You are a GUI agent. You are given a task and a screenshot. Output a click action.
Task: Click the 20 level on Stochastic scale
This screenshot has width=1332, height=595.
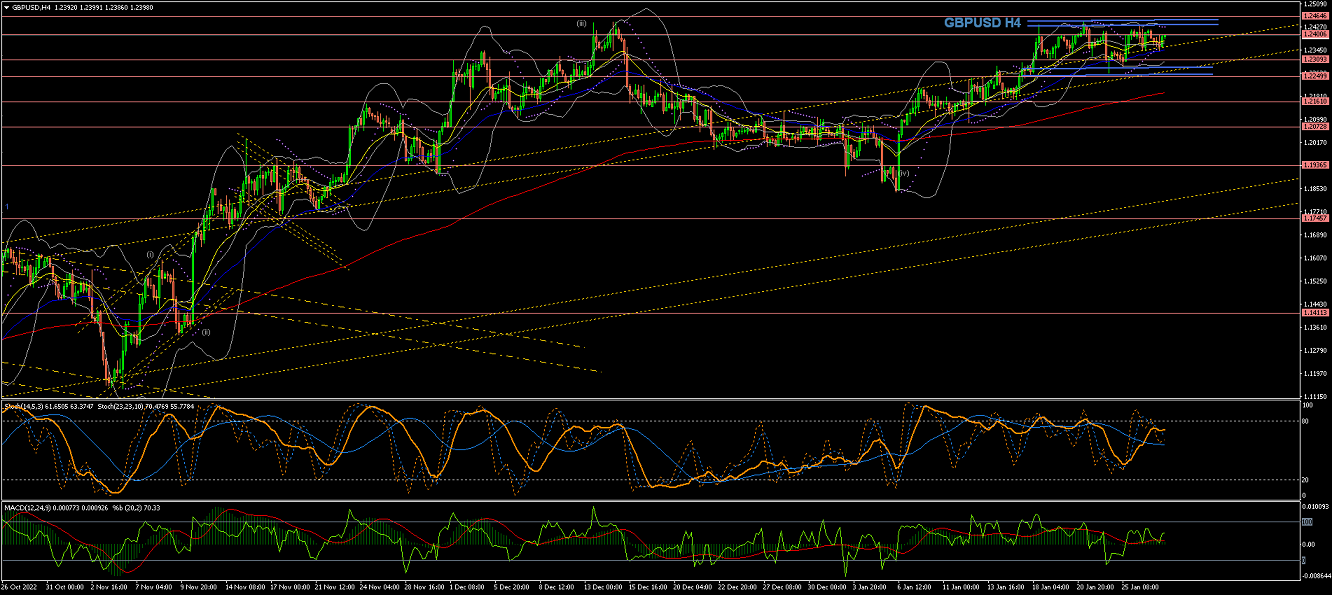[1304, 479]
